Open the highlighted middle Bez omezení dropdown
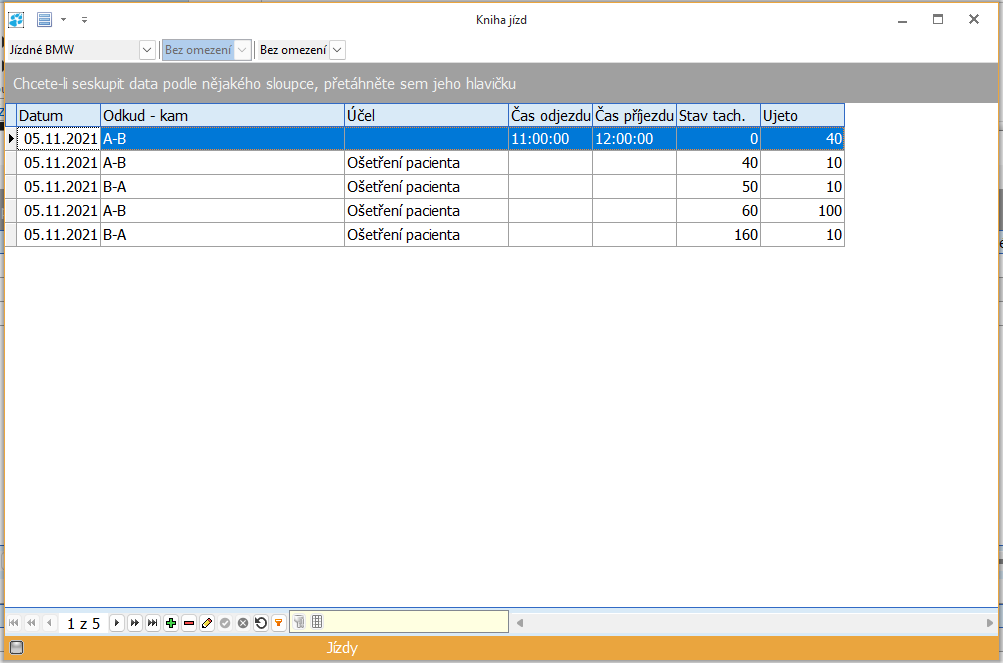The width and height of the screenshot is (1003, 663). coord(242,50)
